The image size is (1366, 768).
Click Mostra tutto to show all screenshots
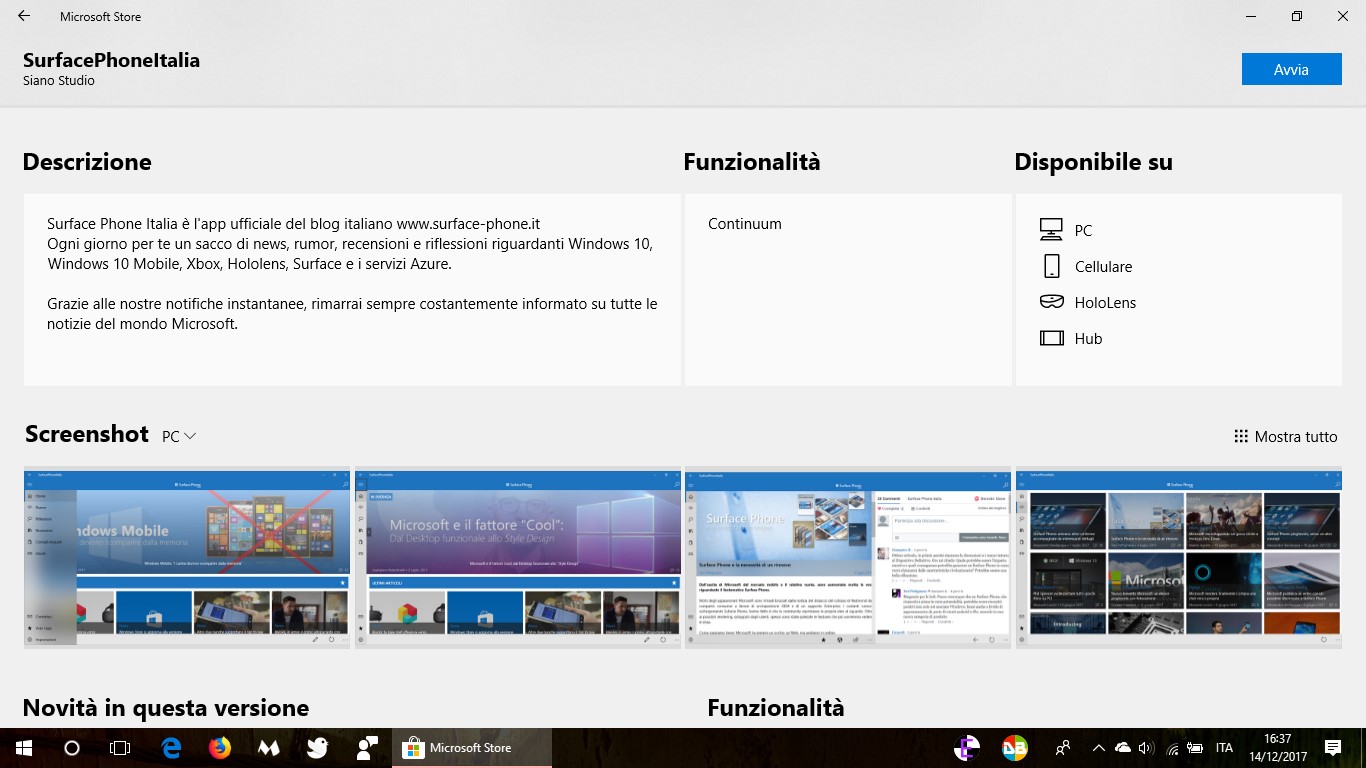1285,436
